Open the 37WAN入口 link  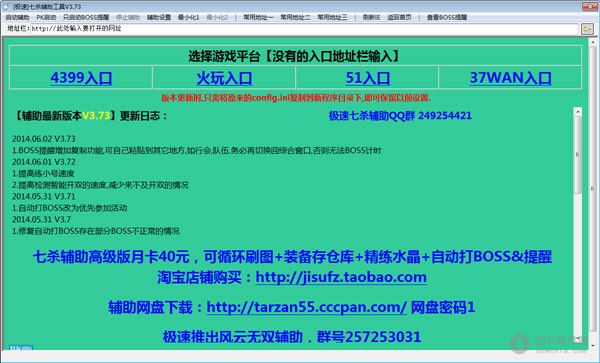(510, 78)
